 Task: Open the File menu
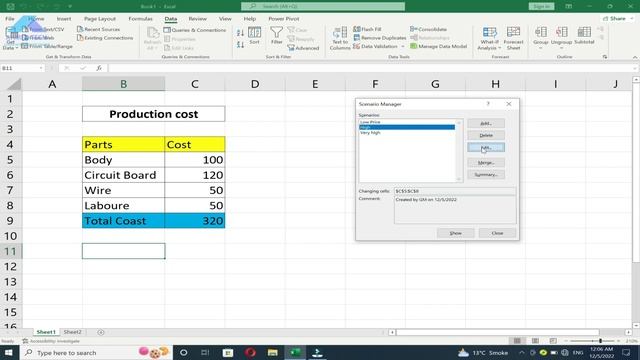click(10, 19)
